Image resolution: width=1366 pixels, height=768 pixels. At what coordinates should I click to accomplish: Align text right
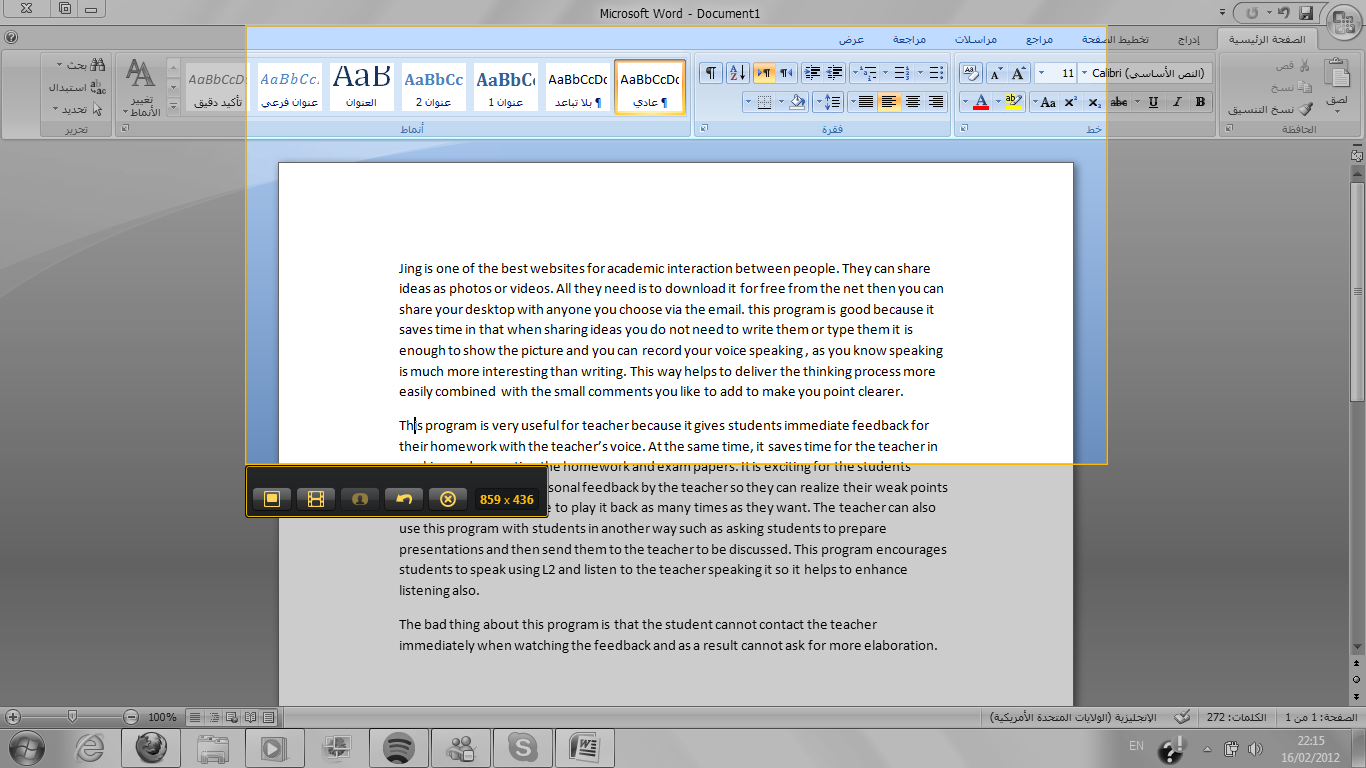tap(937, 102)
